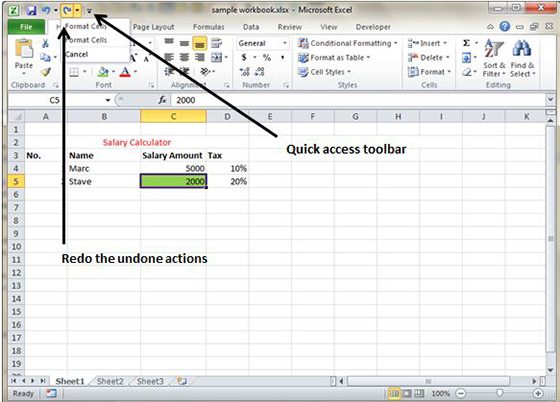Viewport: 560px width, 402px height.
Task: Click the Format Painter brush icon
Action: pos(46,72)
